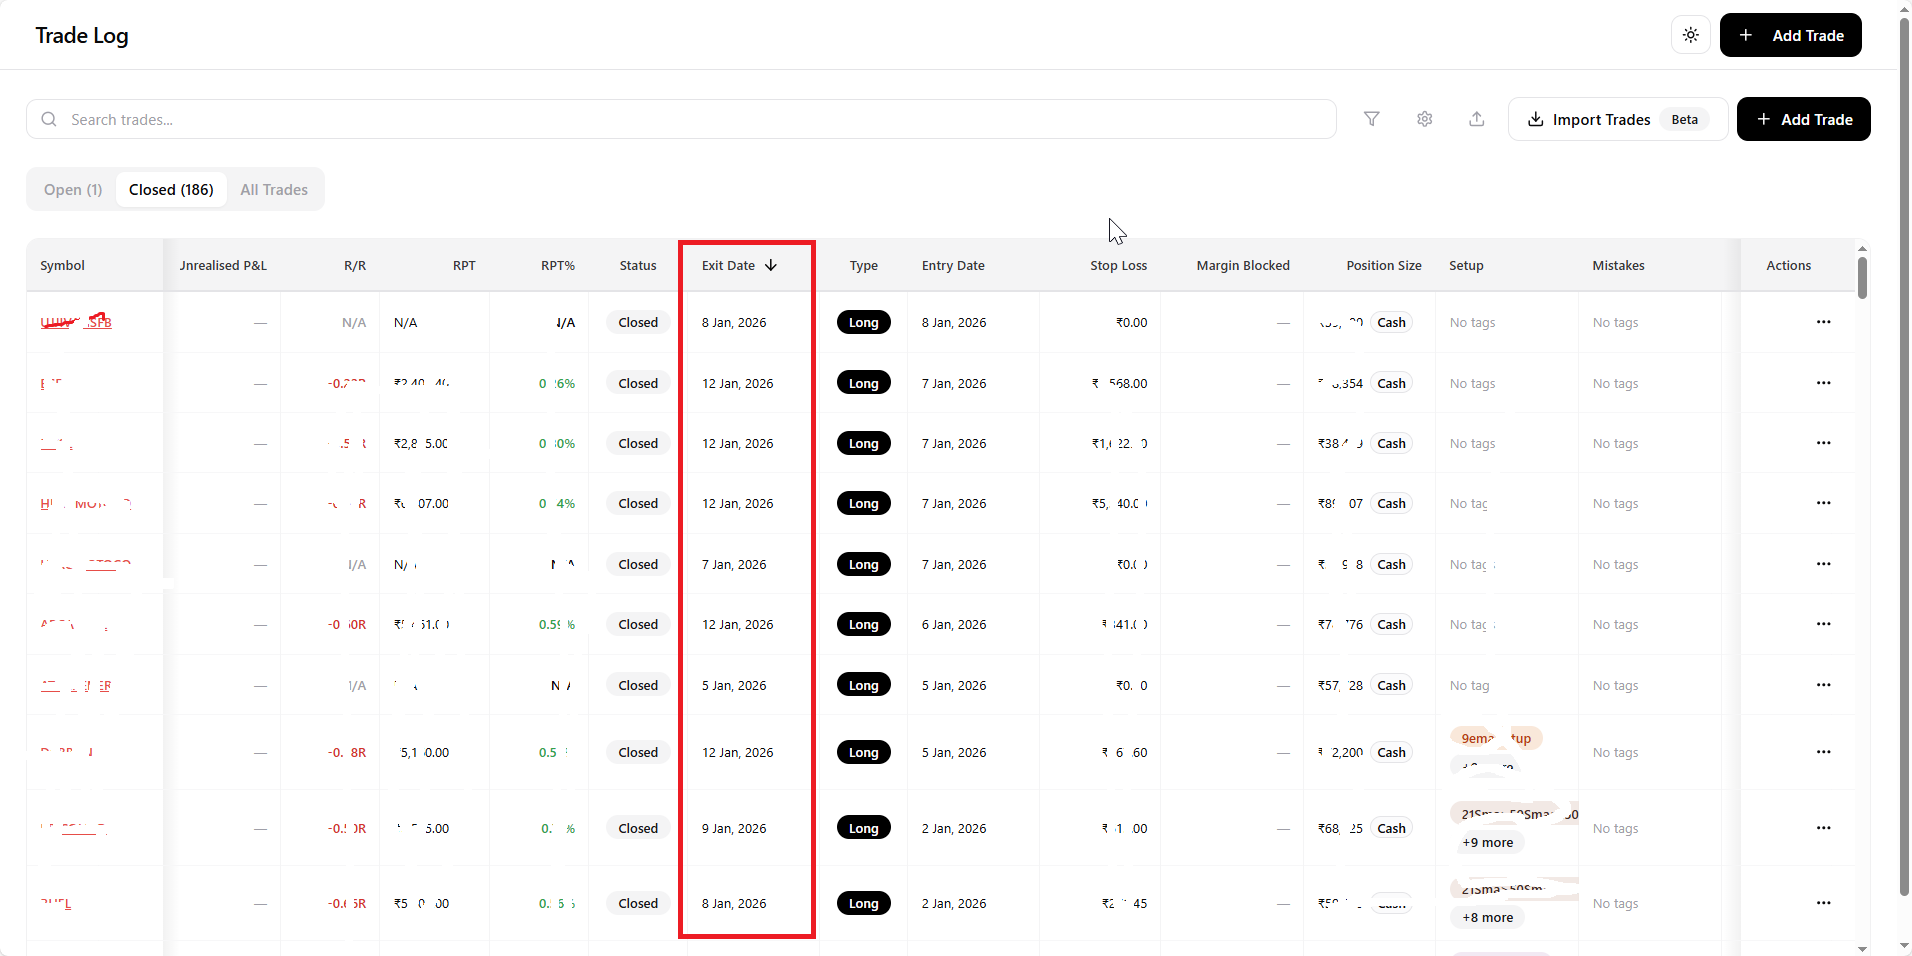Toggle the light/dark theme sun icon
Image resolution: width=1912 pixels, height=956 pixels.
pos(1690,35)
